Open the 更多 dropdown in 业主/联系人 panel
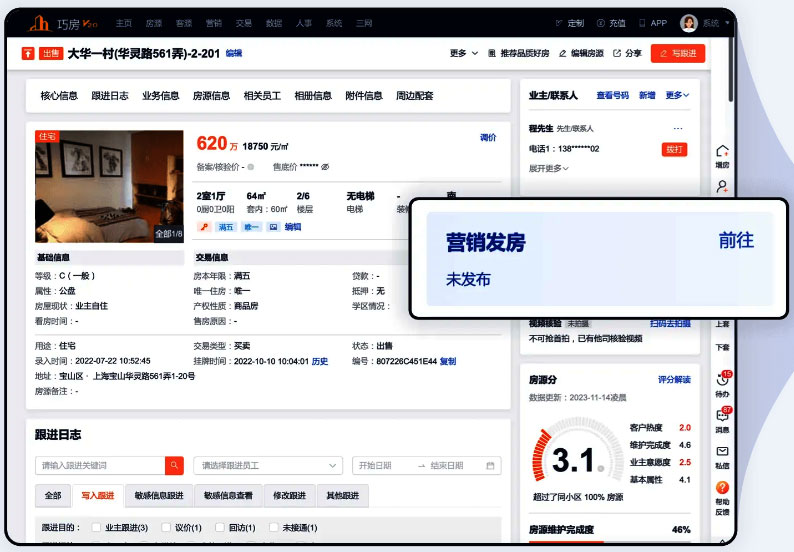 678,95
